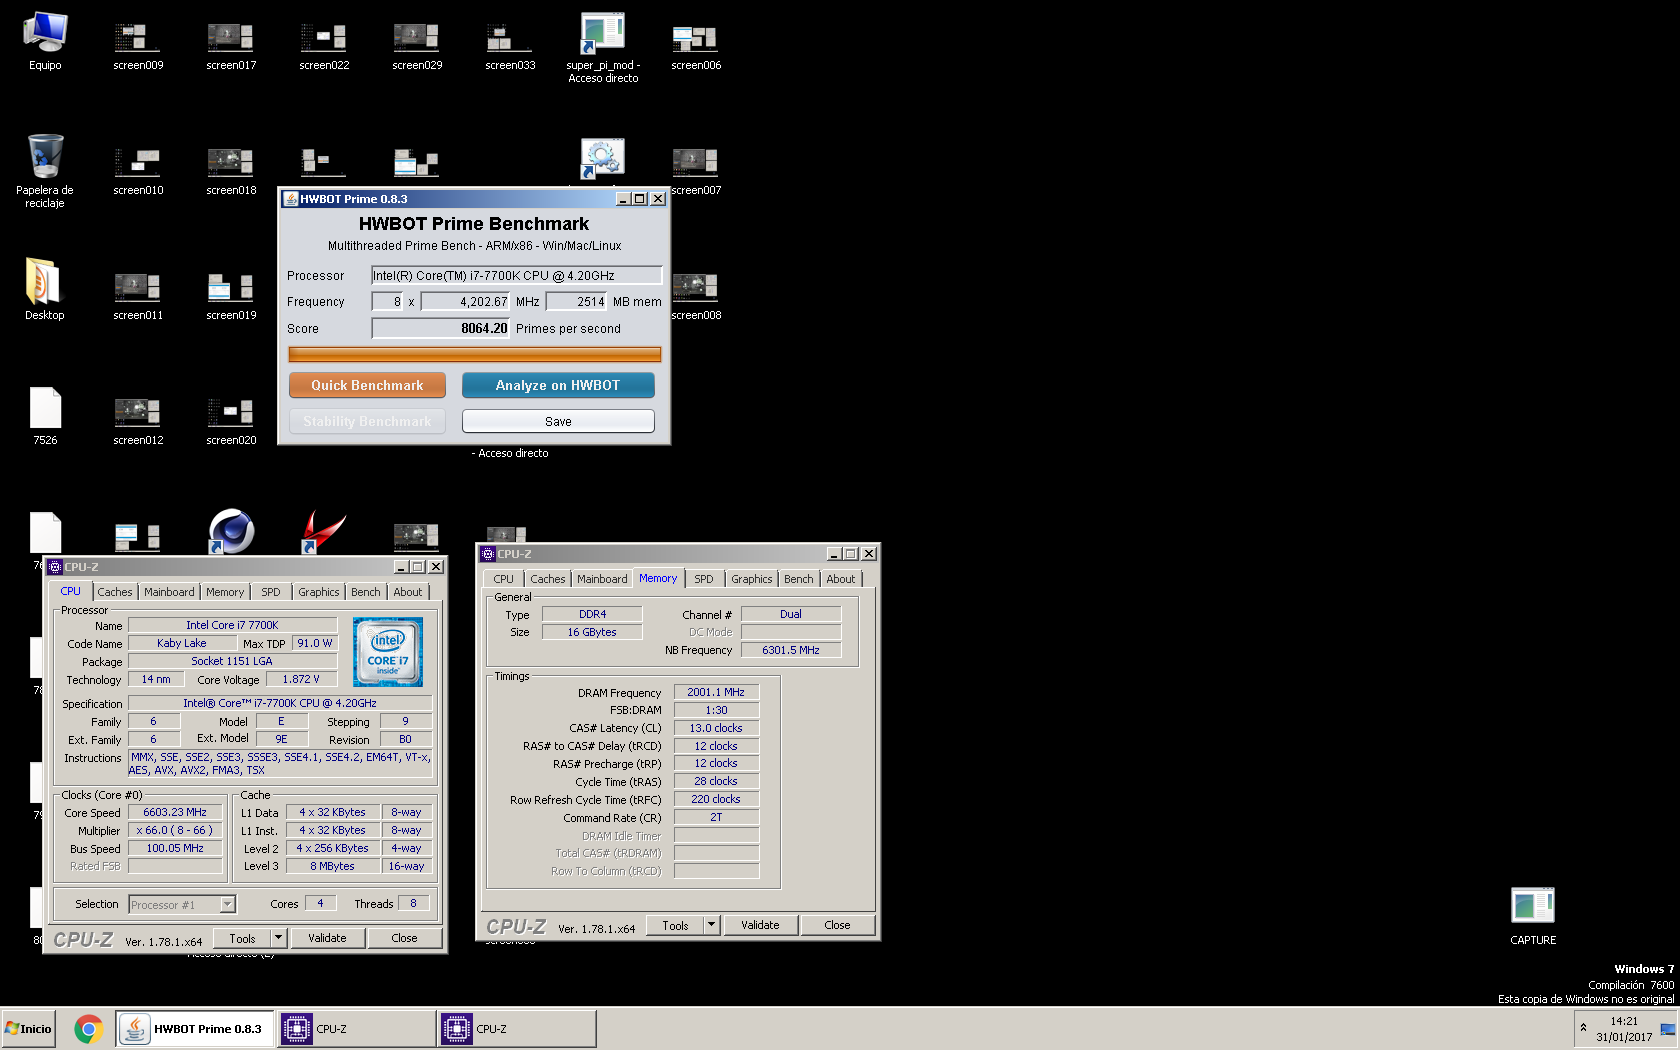Run the Quick Benchmark
The width and height of the screenshot is (1680, 1050).
tap(367, 385)
